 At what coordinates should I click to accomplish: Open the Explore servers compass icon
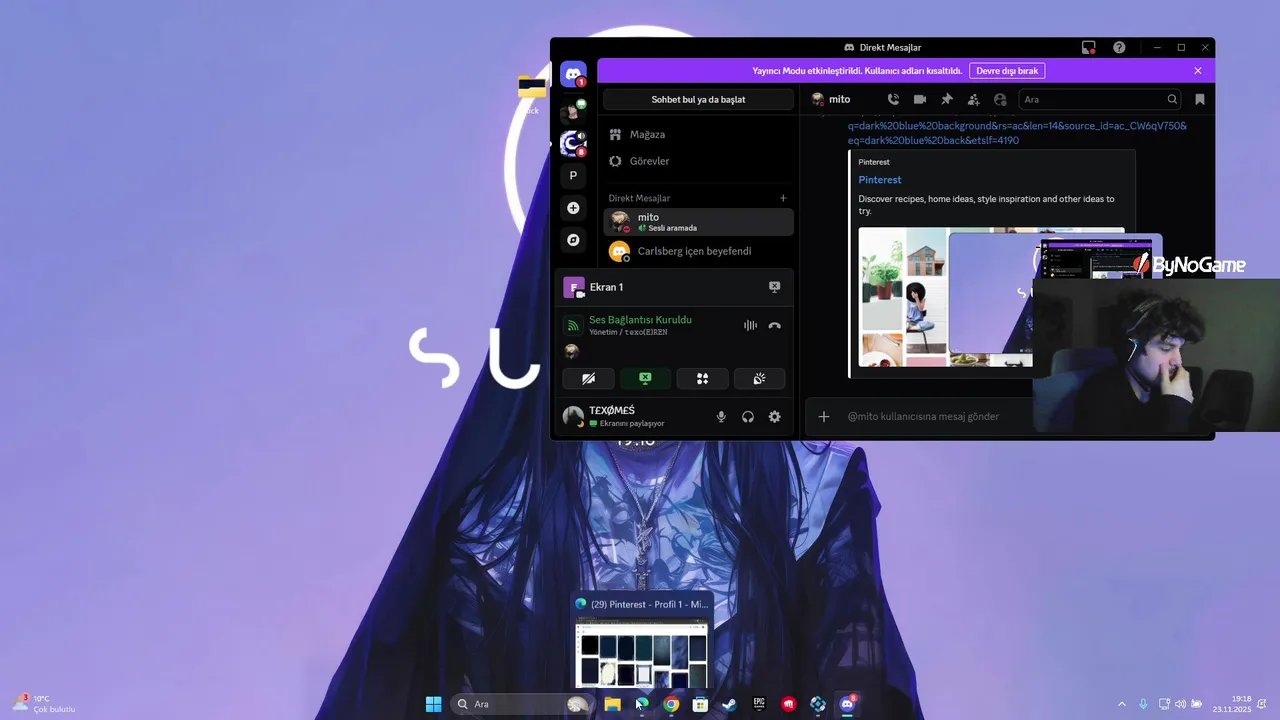coord(573,240)
